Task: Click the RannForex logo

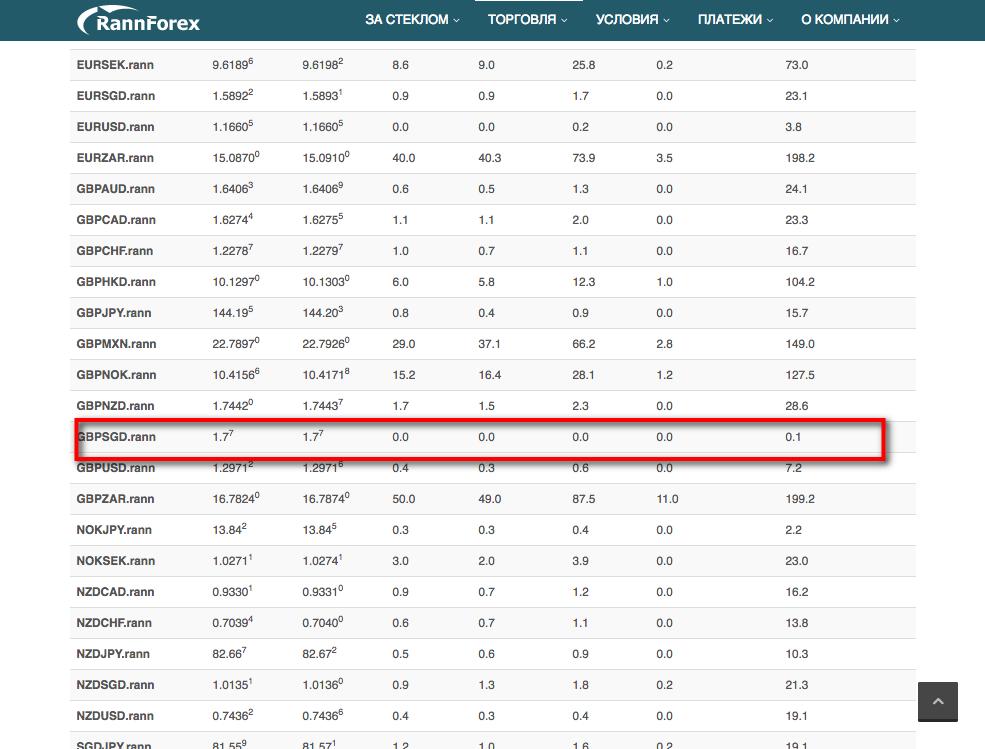Action: (x=138, y=21)
